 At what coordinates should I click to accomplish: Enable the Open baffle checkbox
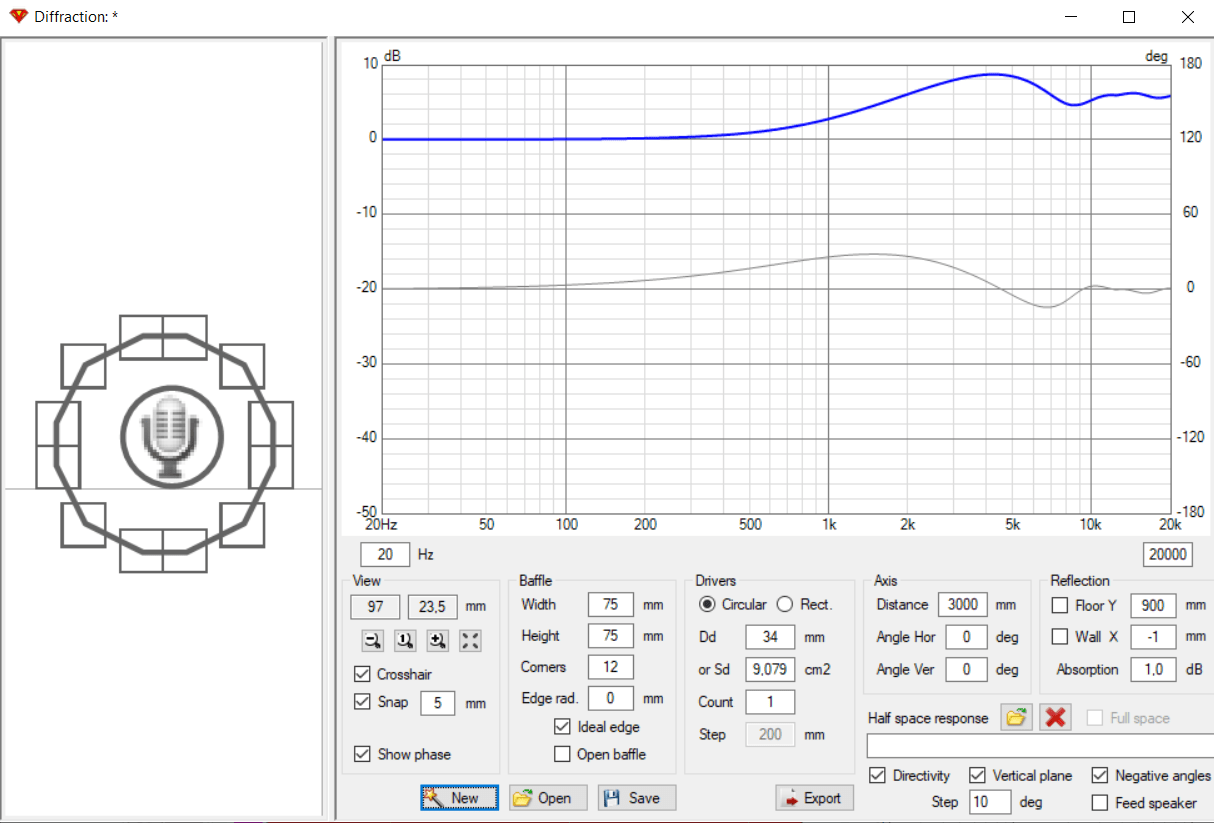pos(562,754)
